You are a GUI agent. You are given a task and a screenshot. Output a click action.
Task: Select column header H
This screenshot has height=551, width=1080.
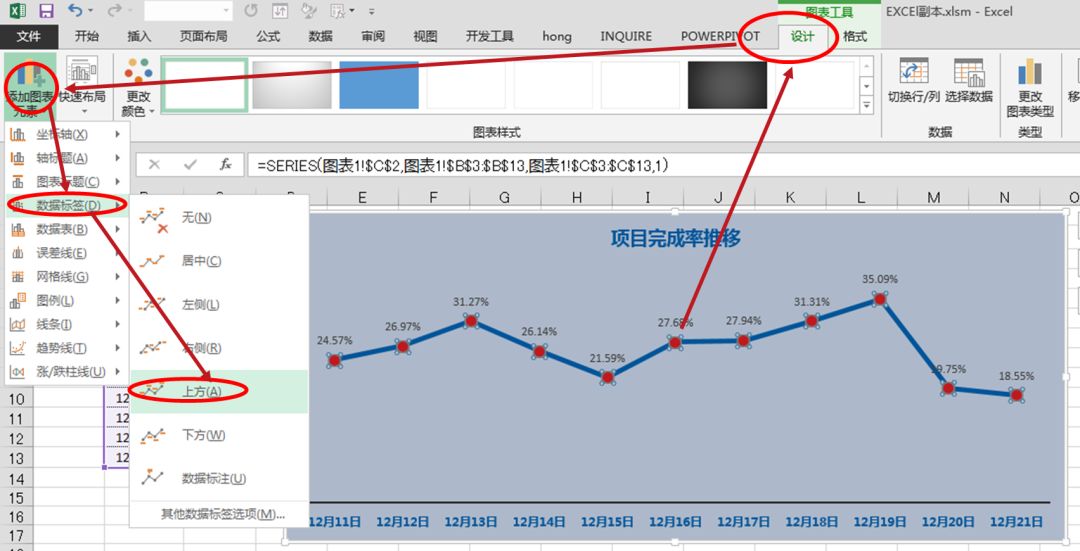point(577,198)
